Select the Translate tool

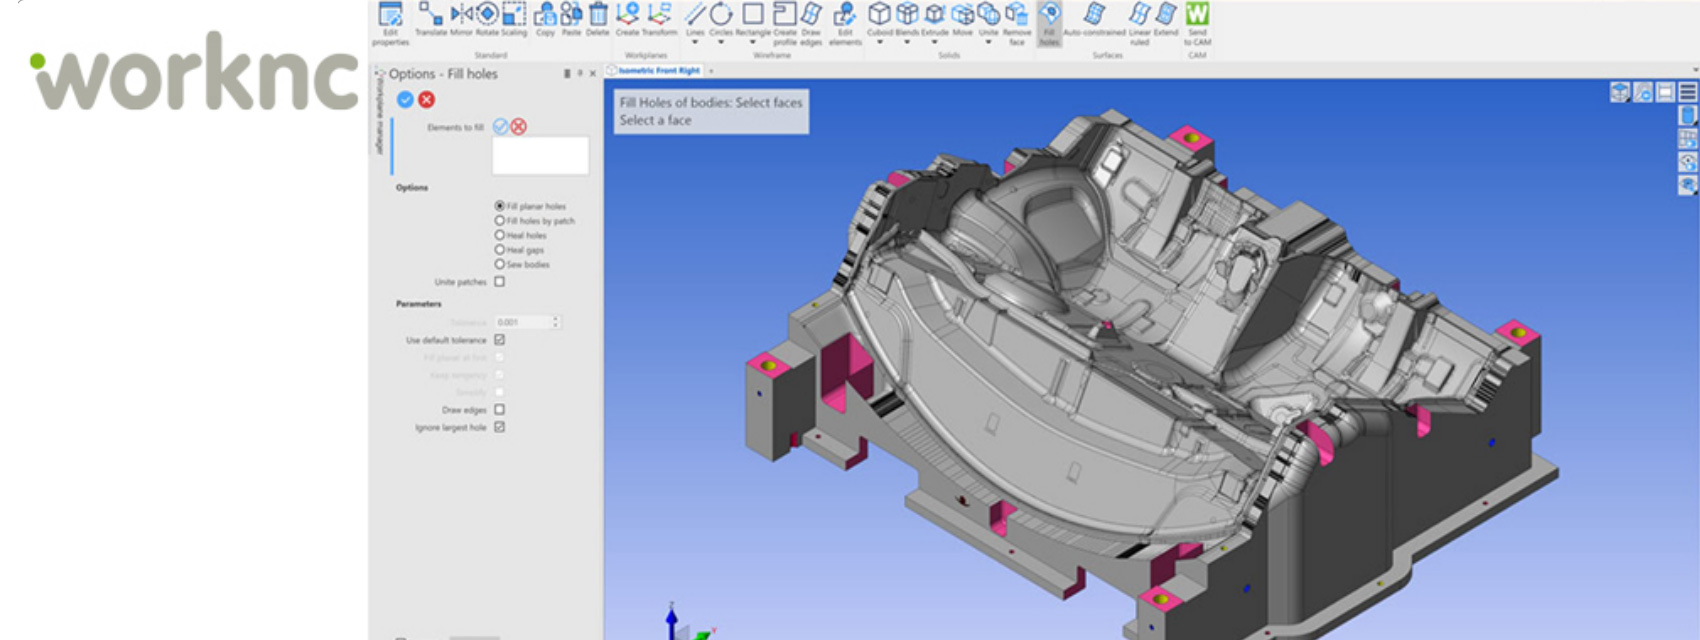click(431, 19)
